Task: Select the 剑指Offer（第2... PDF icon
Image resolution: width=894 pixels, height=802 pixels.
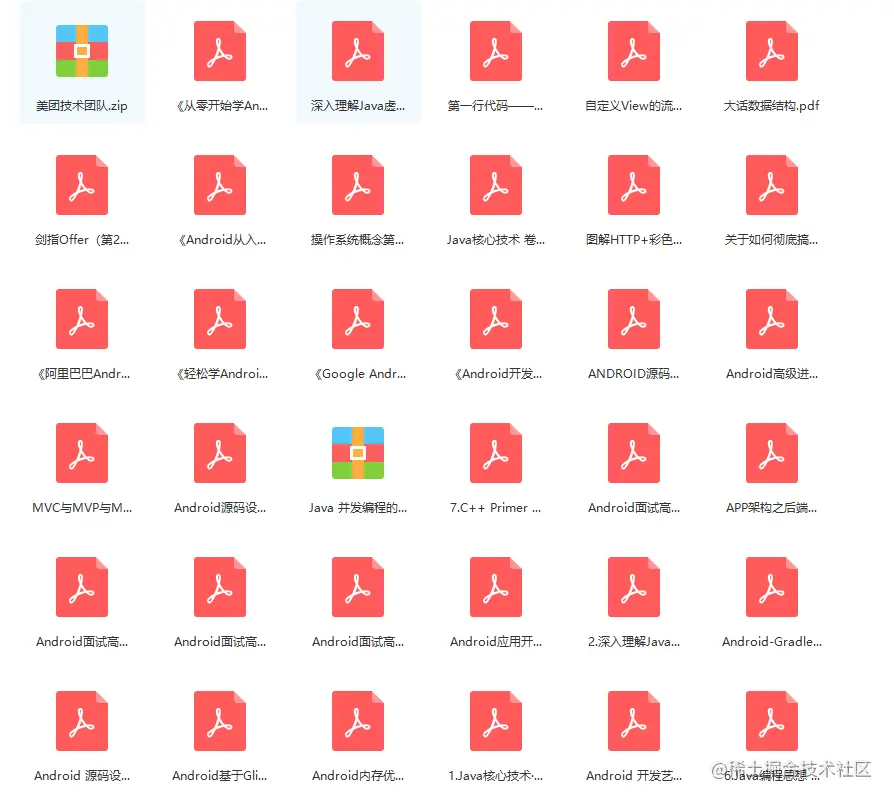Action: (82, 185)
